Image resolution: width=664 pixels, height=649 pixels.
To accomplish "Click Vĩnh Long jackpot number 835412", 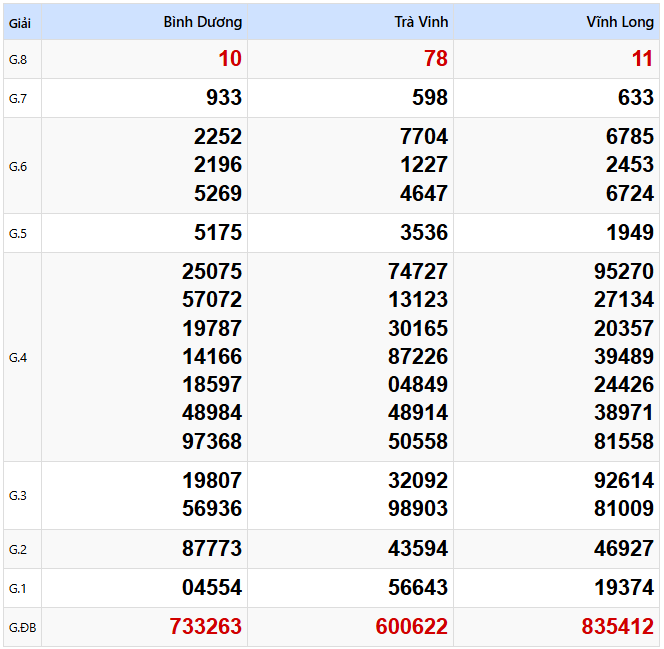I will pos(617,627).
